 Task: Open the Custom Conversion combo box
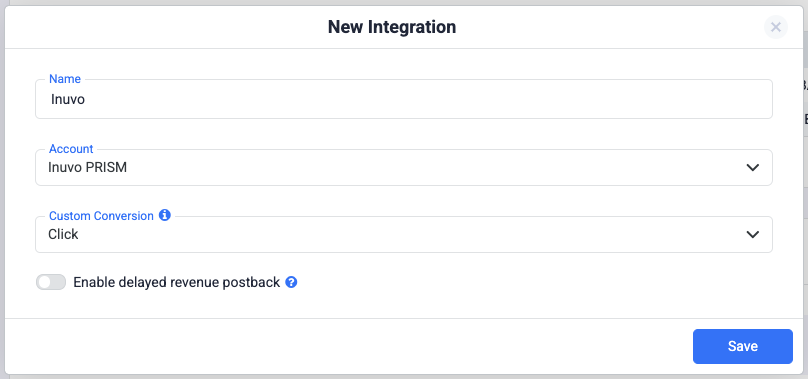click(403, 235)
